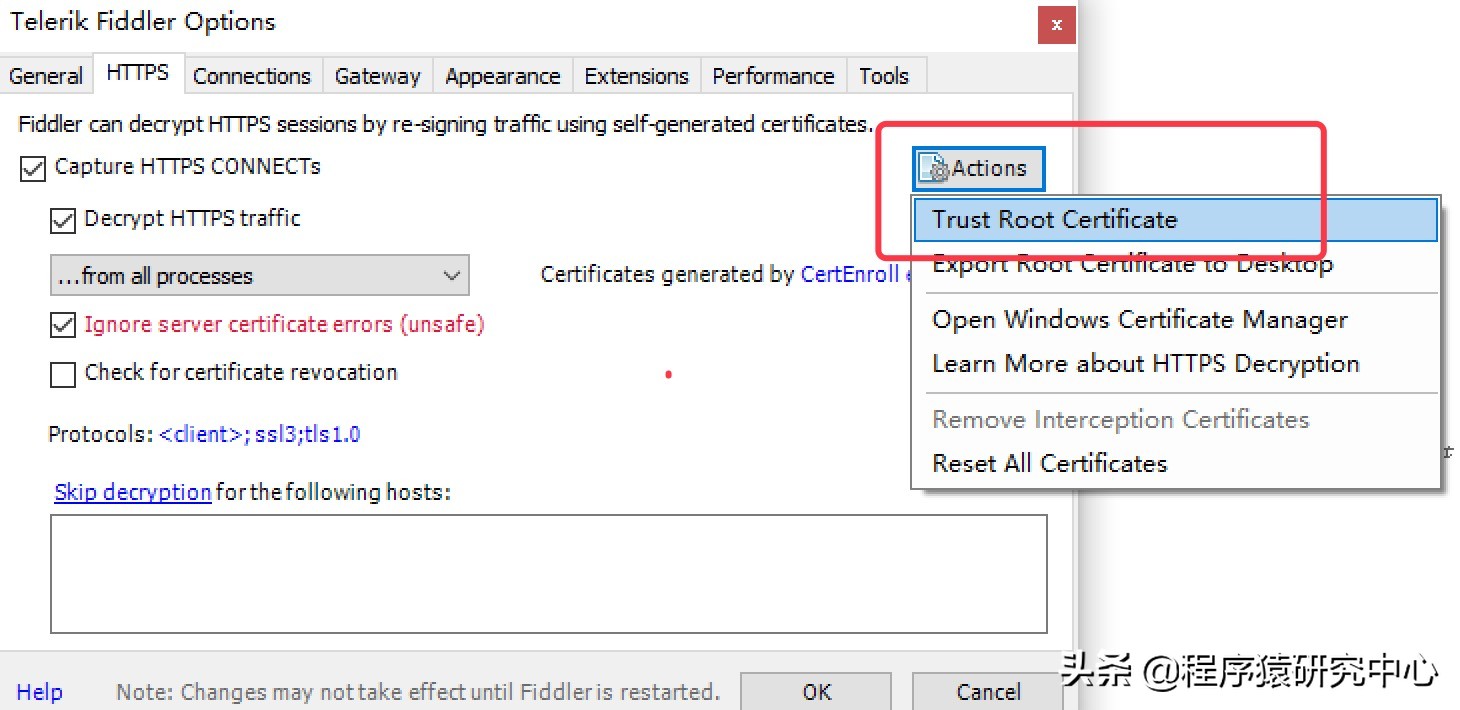1460x710 pixels.
Task: Open the Appearance tab
Action: click(503, 76)
